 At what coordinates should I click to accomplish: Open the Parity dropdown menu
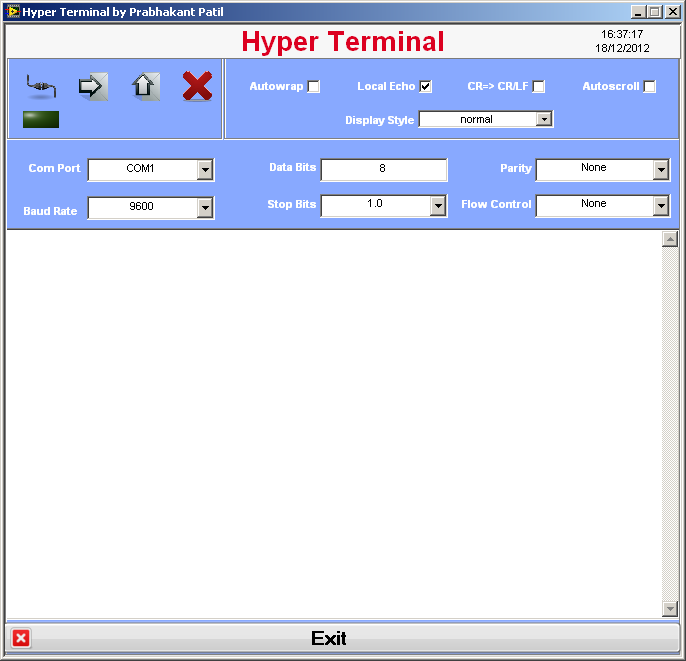pyautogui.click(x=661, y=169)
